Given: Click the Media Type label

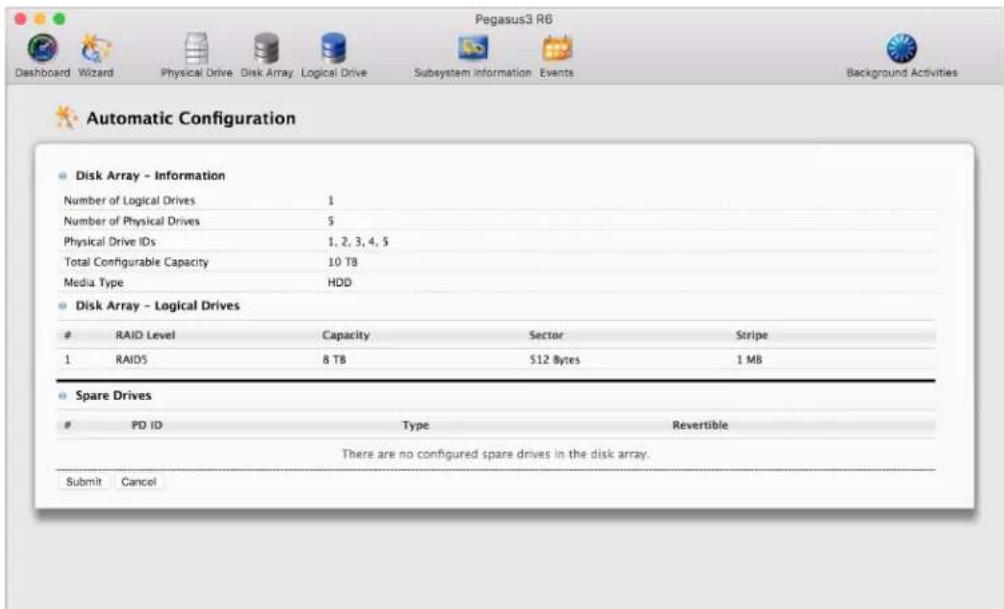Looking at the screenshot, I should [x=93, y=282].
